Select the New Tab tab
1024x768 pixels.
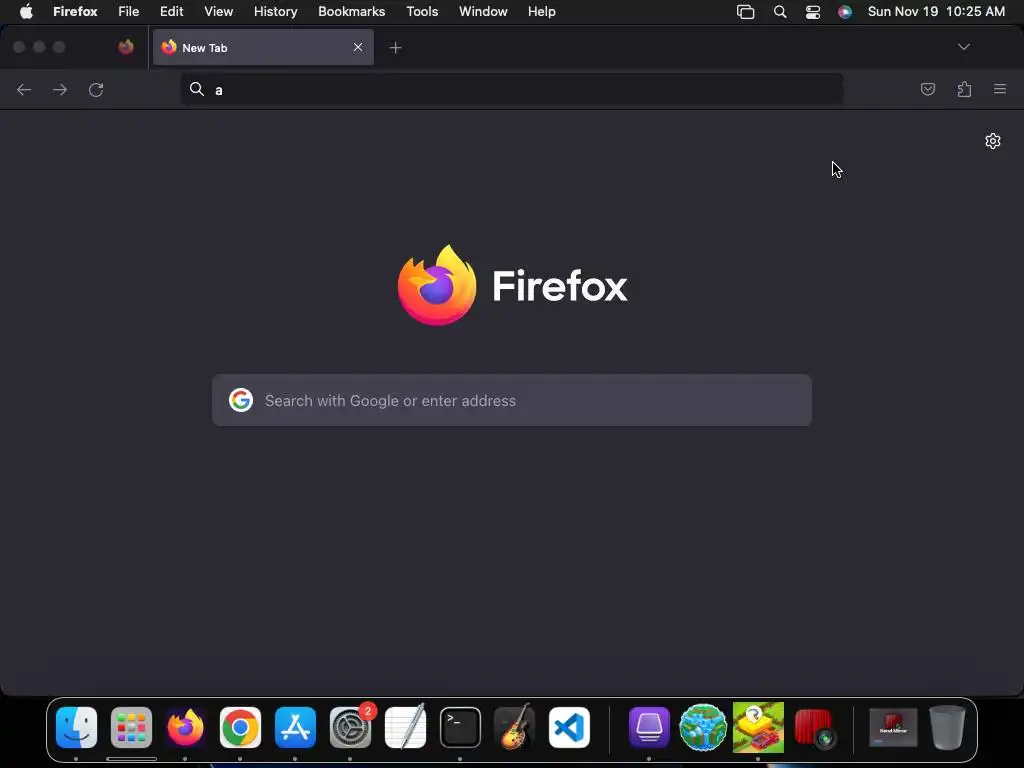pyautogui.click(x=263, y=47)
